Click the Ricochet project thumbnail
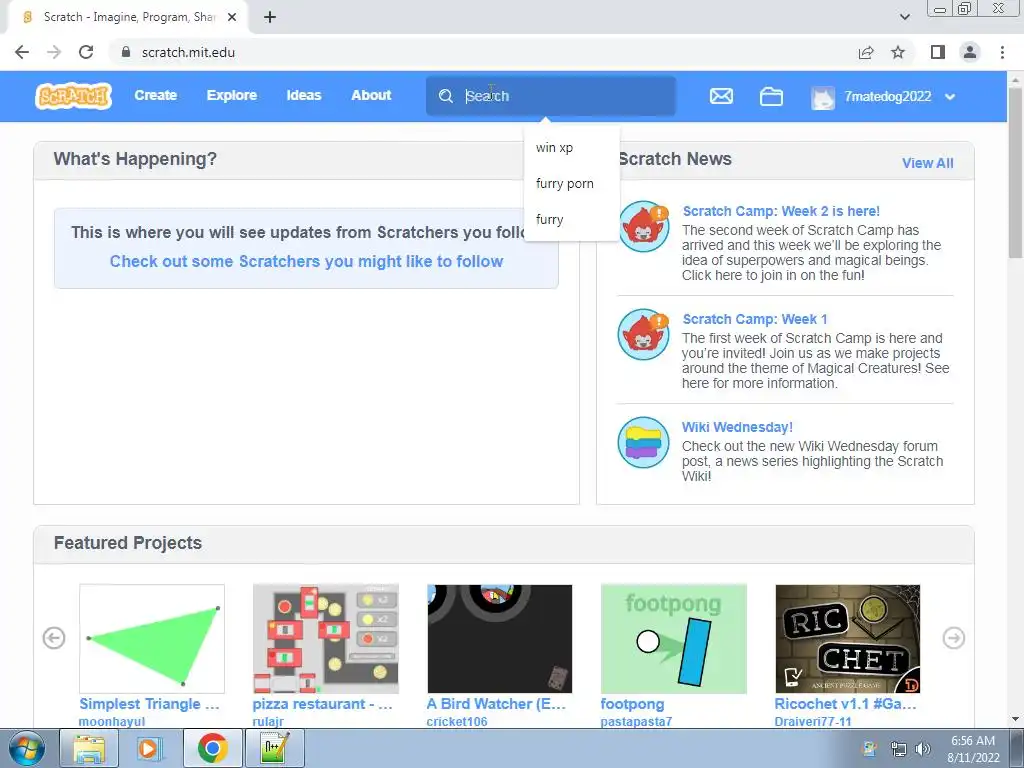The width and height of the screenshot is (1024, 768). click(x=848, y=639)
